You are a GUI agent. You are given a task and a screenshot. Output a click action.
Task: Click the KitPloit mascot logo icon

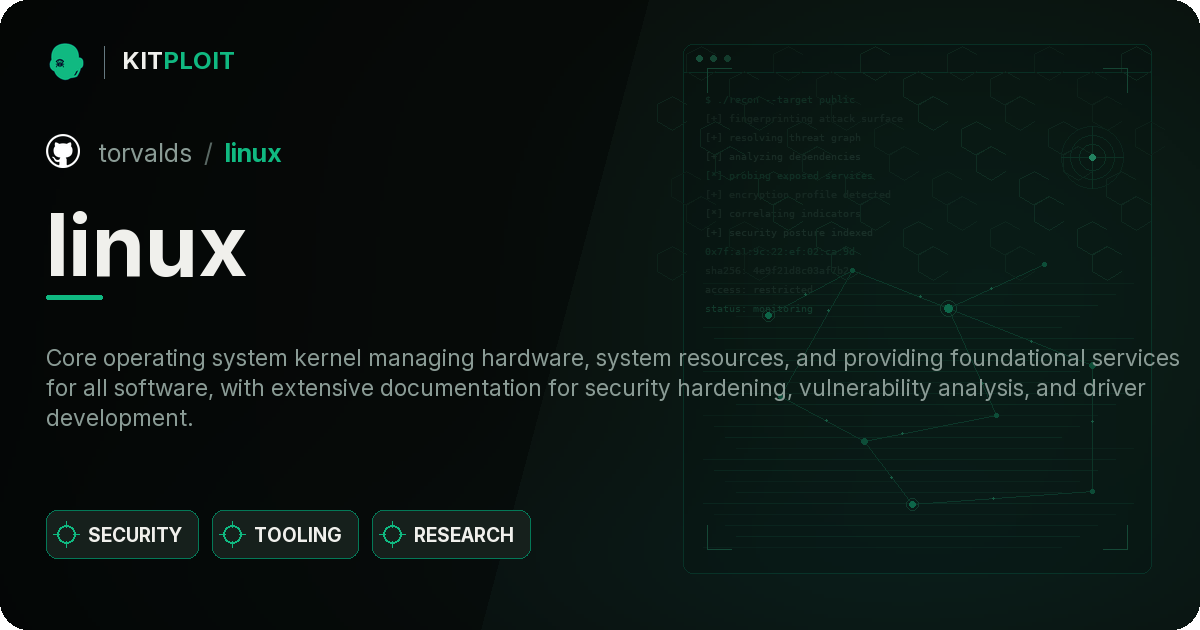[66, 61]
